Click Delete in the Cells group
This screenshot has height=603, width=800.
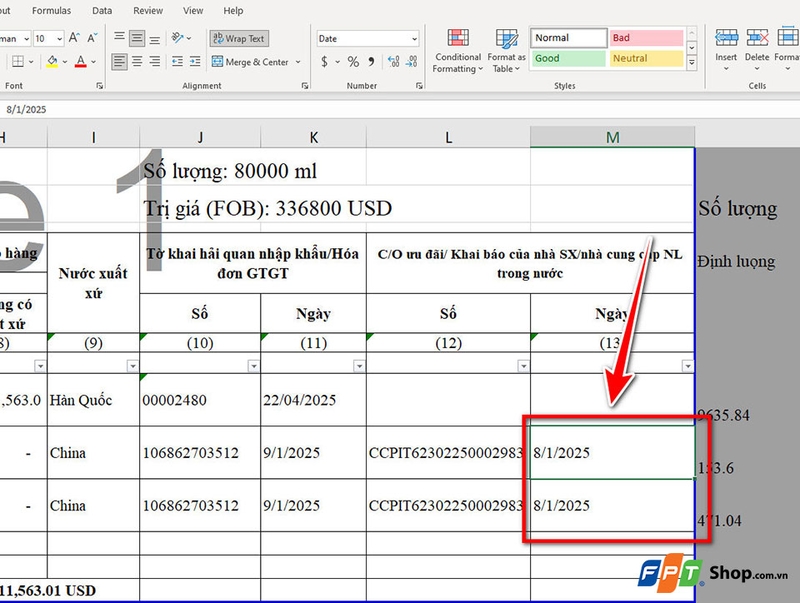pyautogui.click(x=757, y=45)
